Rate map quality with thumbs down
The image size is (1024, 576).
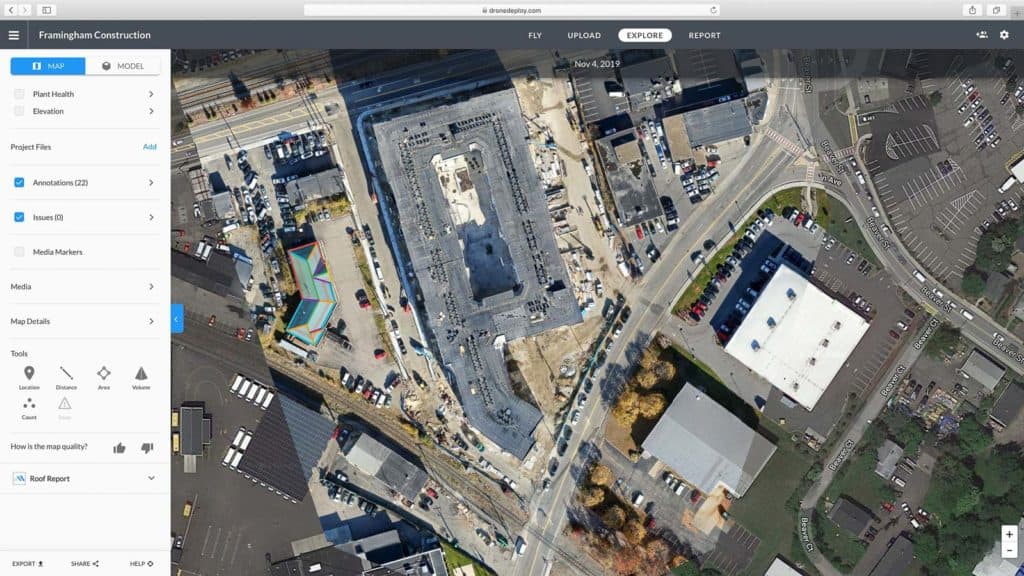tap(147, 448)
